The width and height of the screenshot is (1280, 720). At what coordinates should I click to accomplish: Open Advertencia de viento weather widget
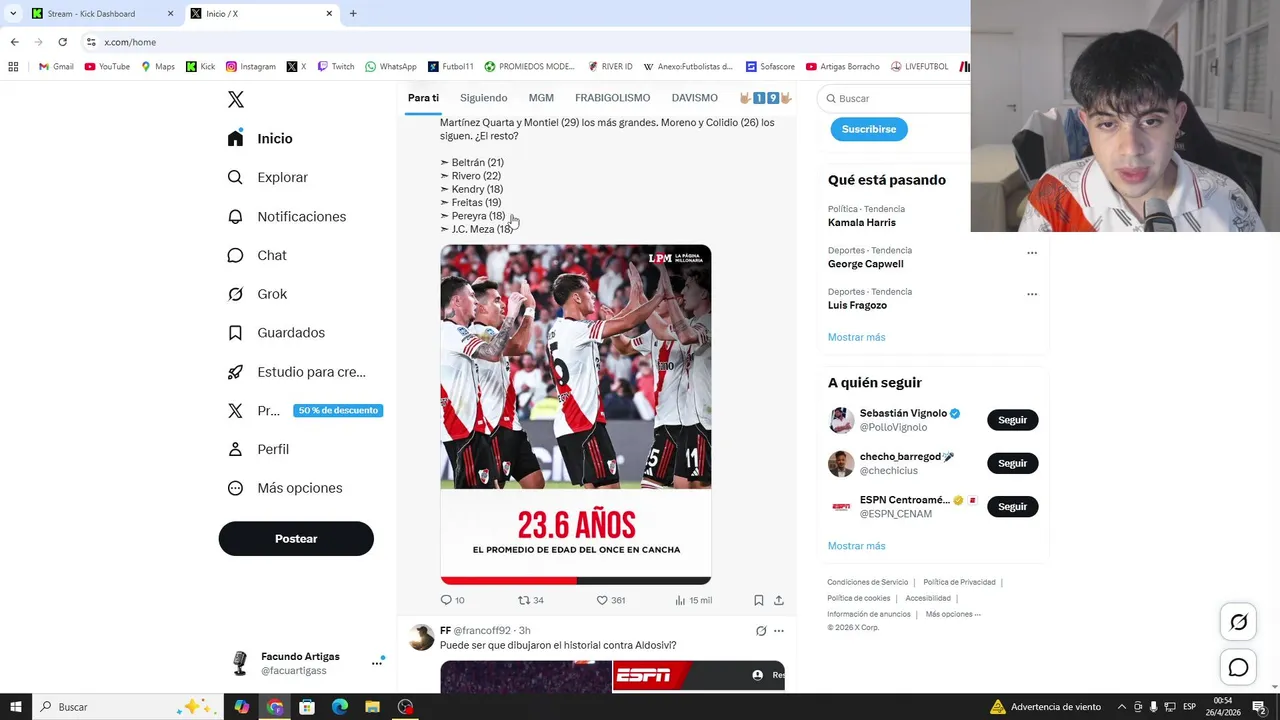tap(1045, 707)
